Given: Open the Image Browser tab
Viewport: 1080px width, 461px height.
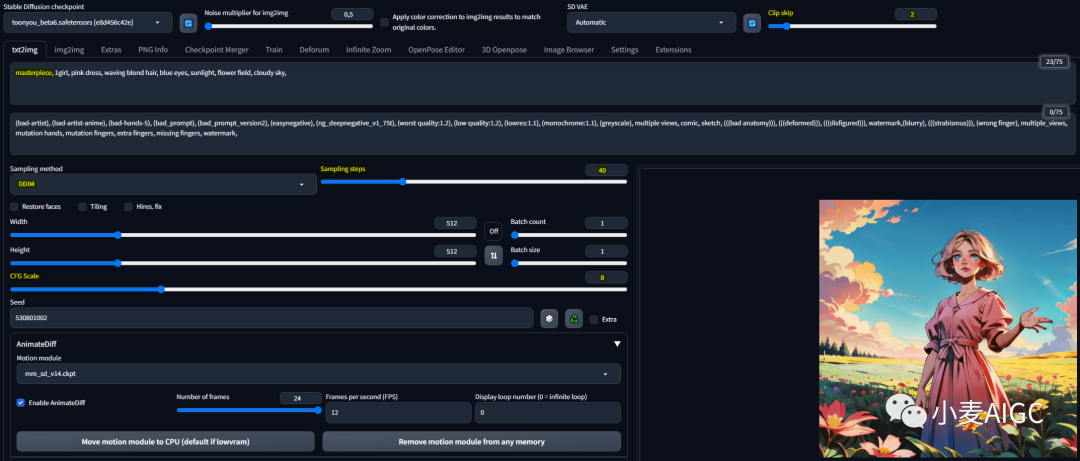Looking at the screenshot, I should pyautogui.click(x=569, y=50).
